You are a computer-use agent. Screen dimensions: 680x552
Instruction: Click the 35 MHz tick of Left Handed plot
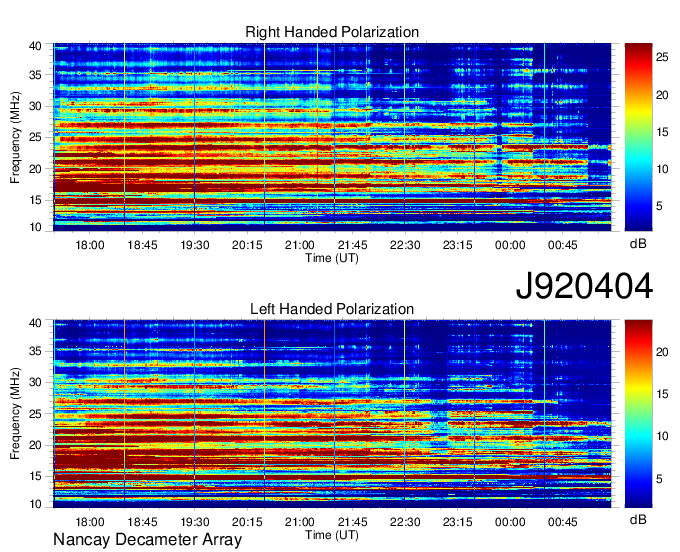(x=36, y=351)
